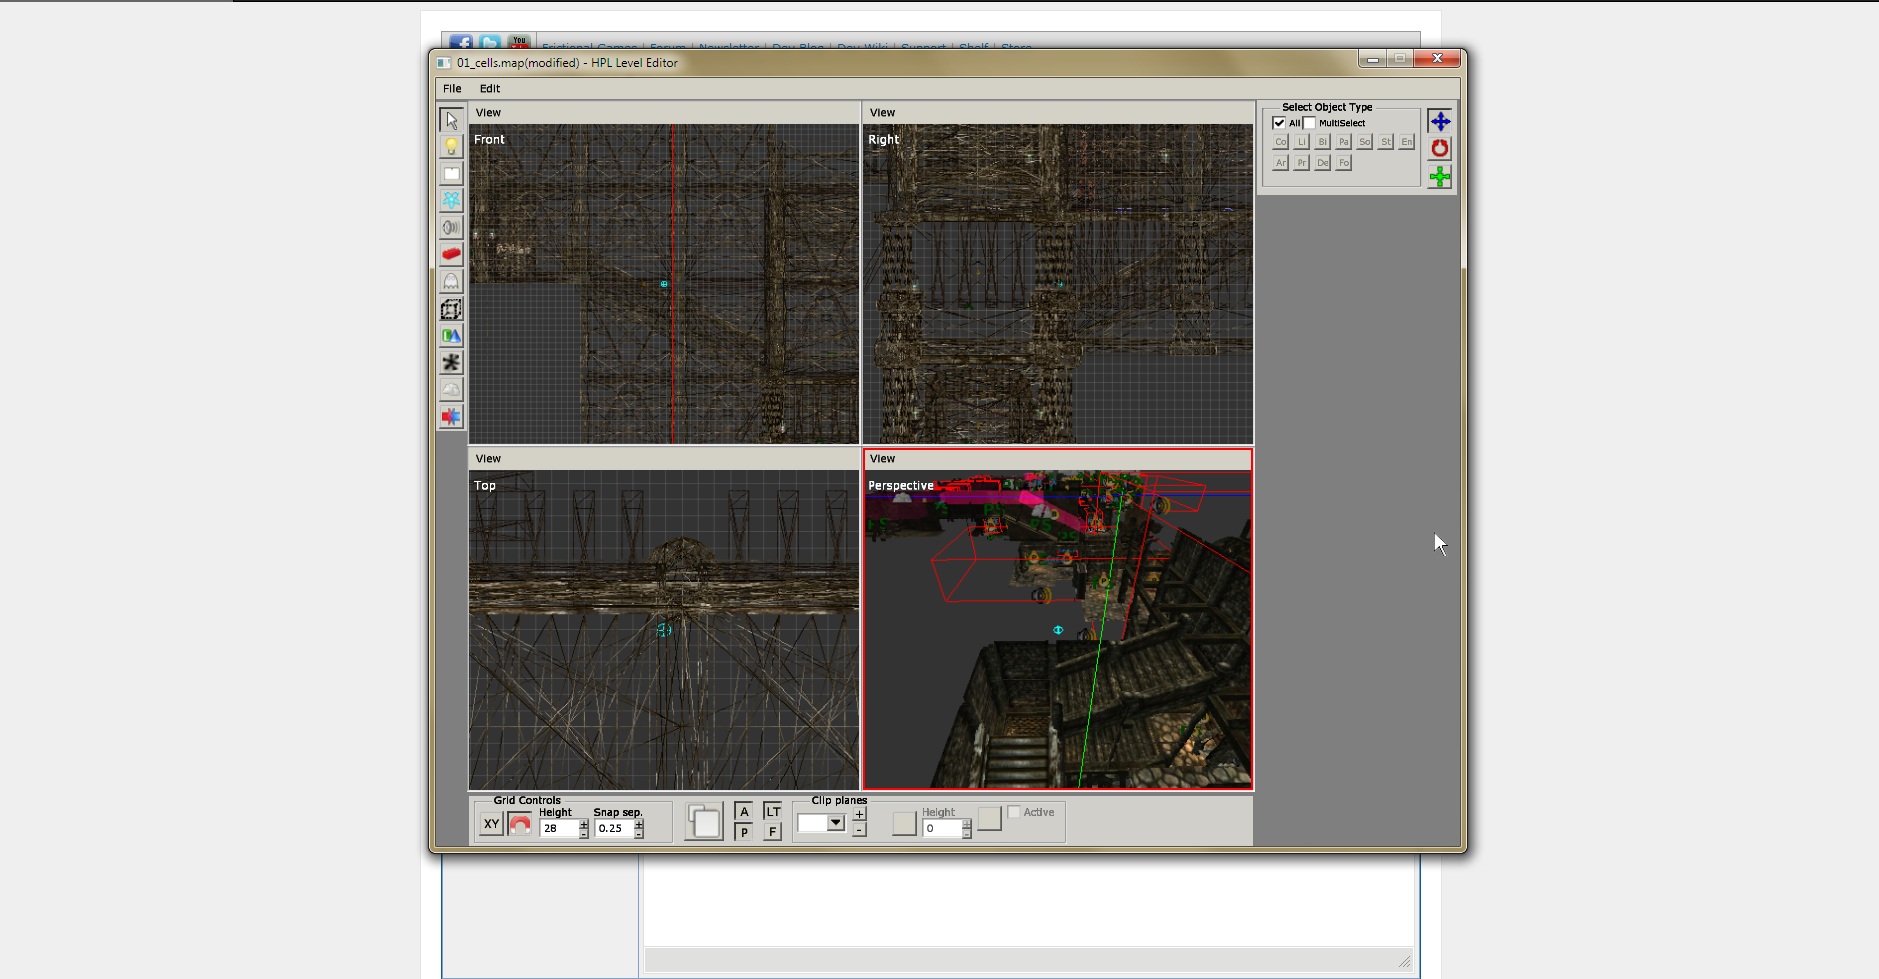Image resolution: width=1879 pixels, height=979 pixels.
Task: Open the Edit menu
Action: [490, 89]
